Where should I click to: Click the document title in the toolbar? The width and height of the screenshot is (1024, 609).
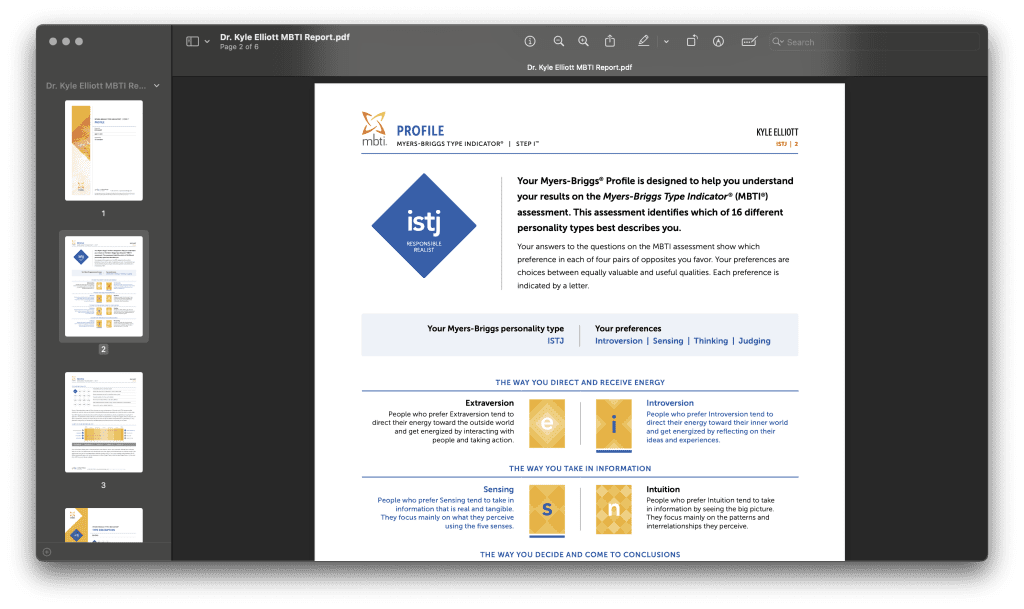pos(284,37)
